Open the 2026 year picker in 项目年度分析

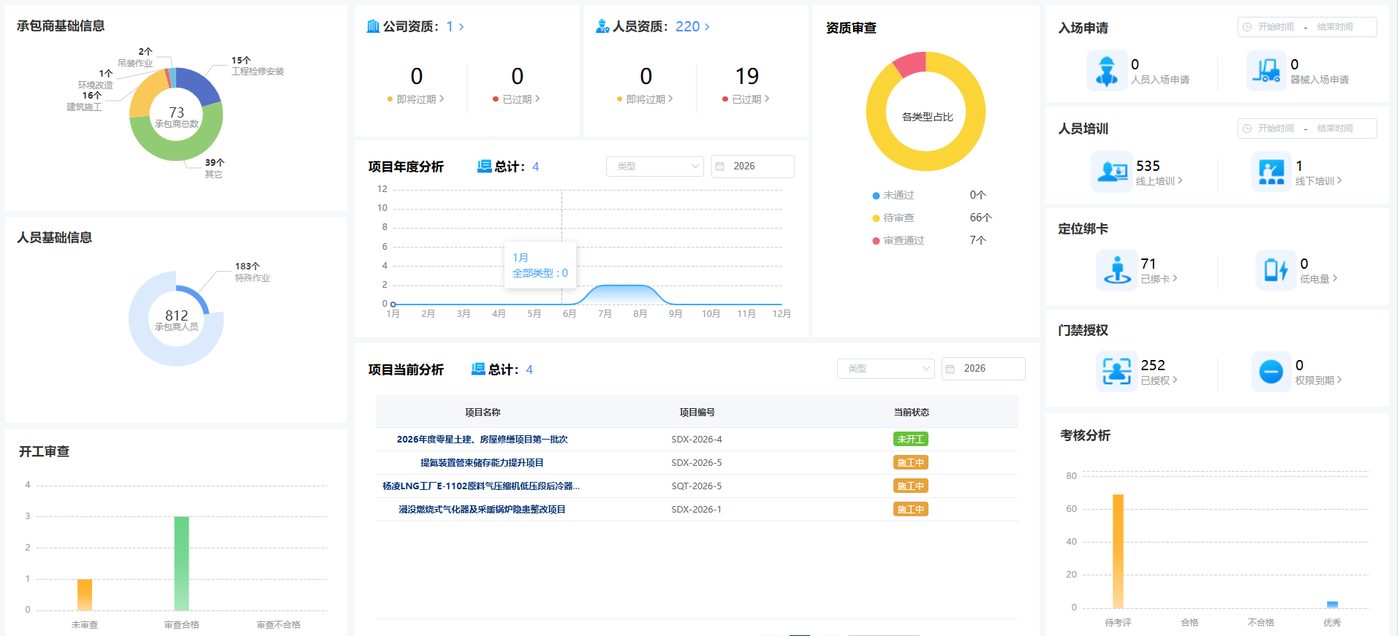[753, 166]
